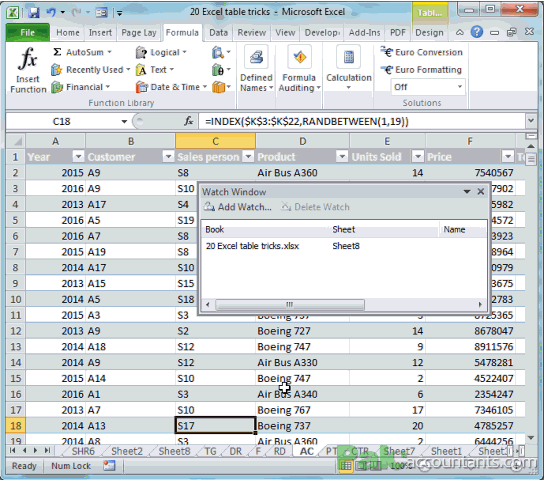Screen dimensions: 544x480
Task: Open the Product column filter dropdown
Action: (x=342, y=157)
